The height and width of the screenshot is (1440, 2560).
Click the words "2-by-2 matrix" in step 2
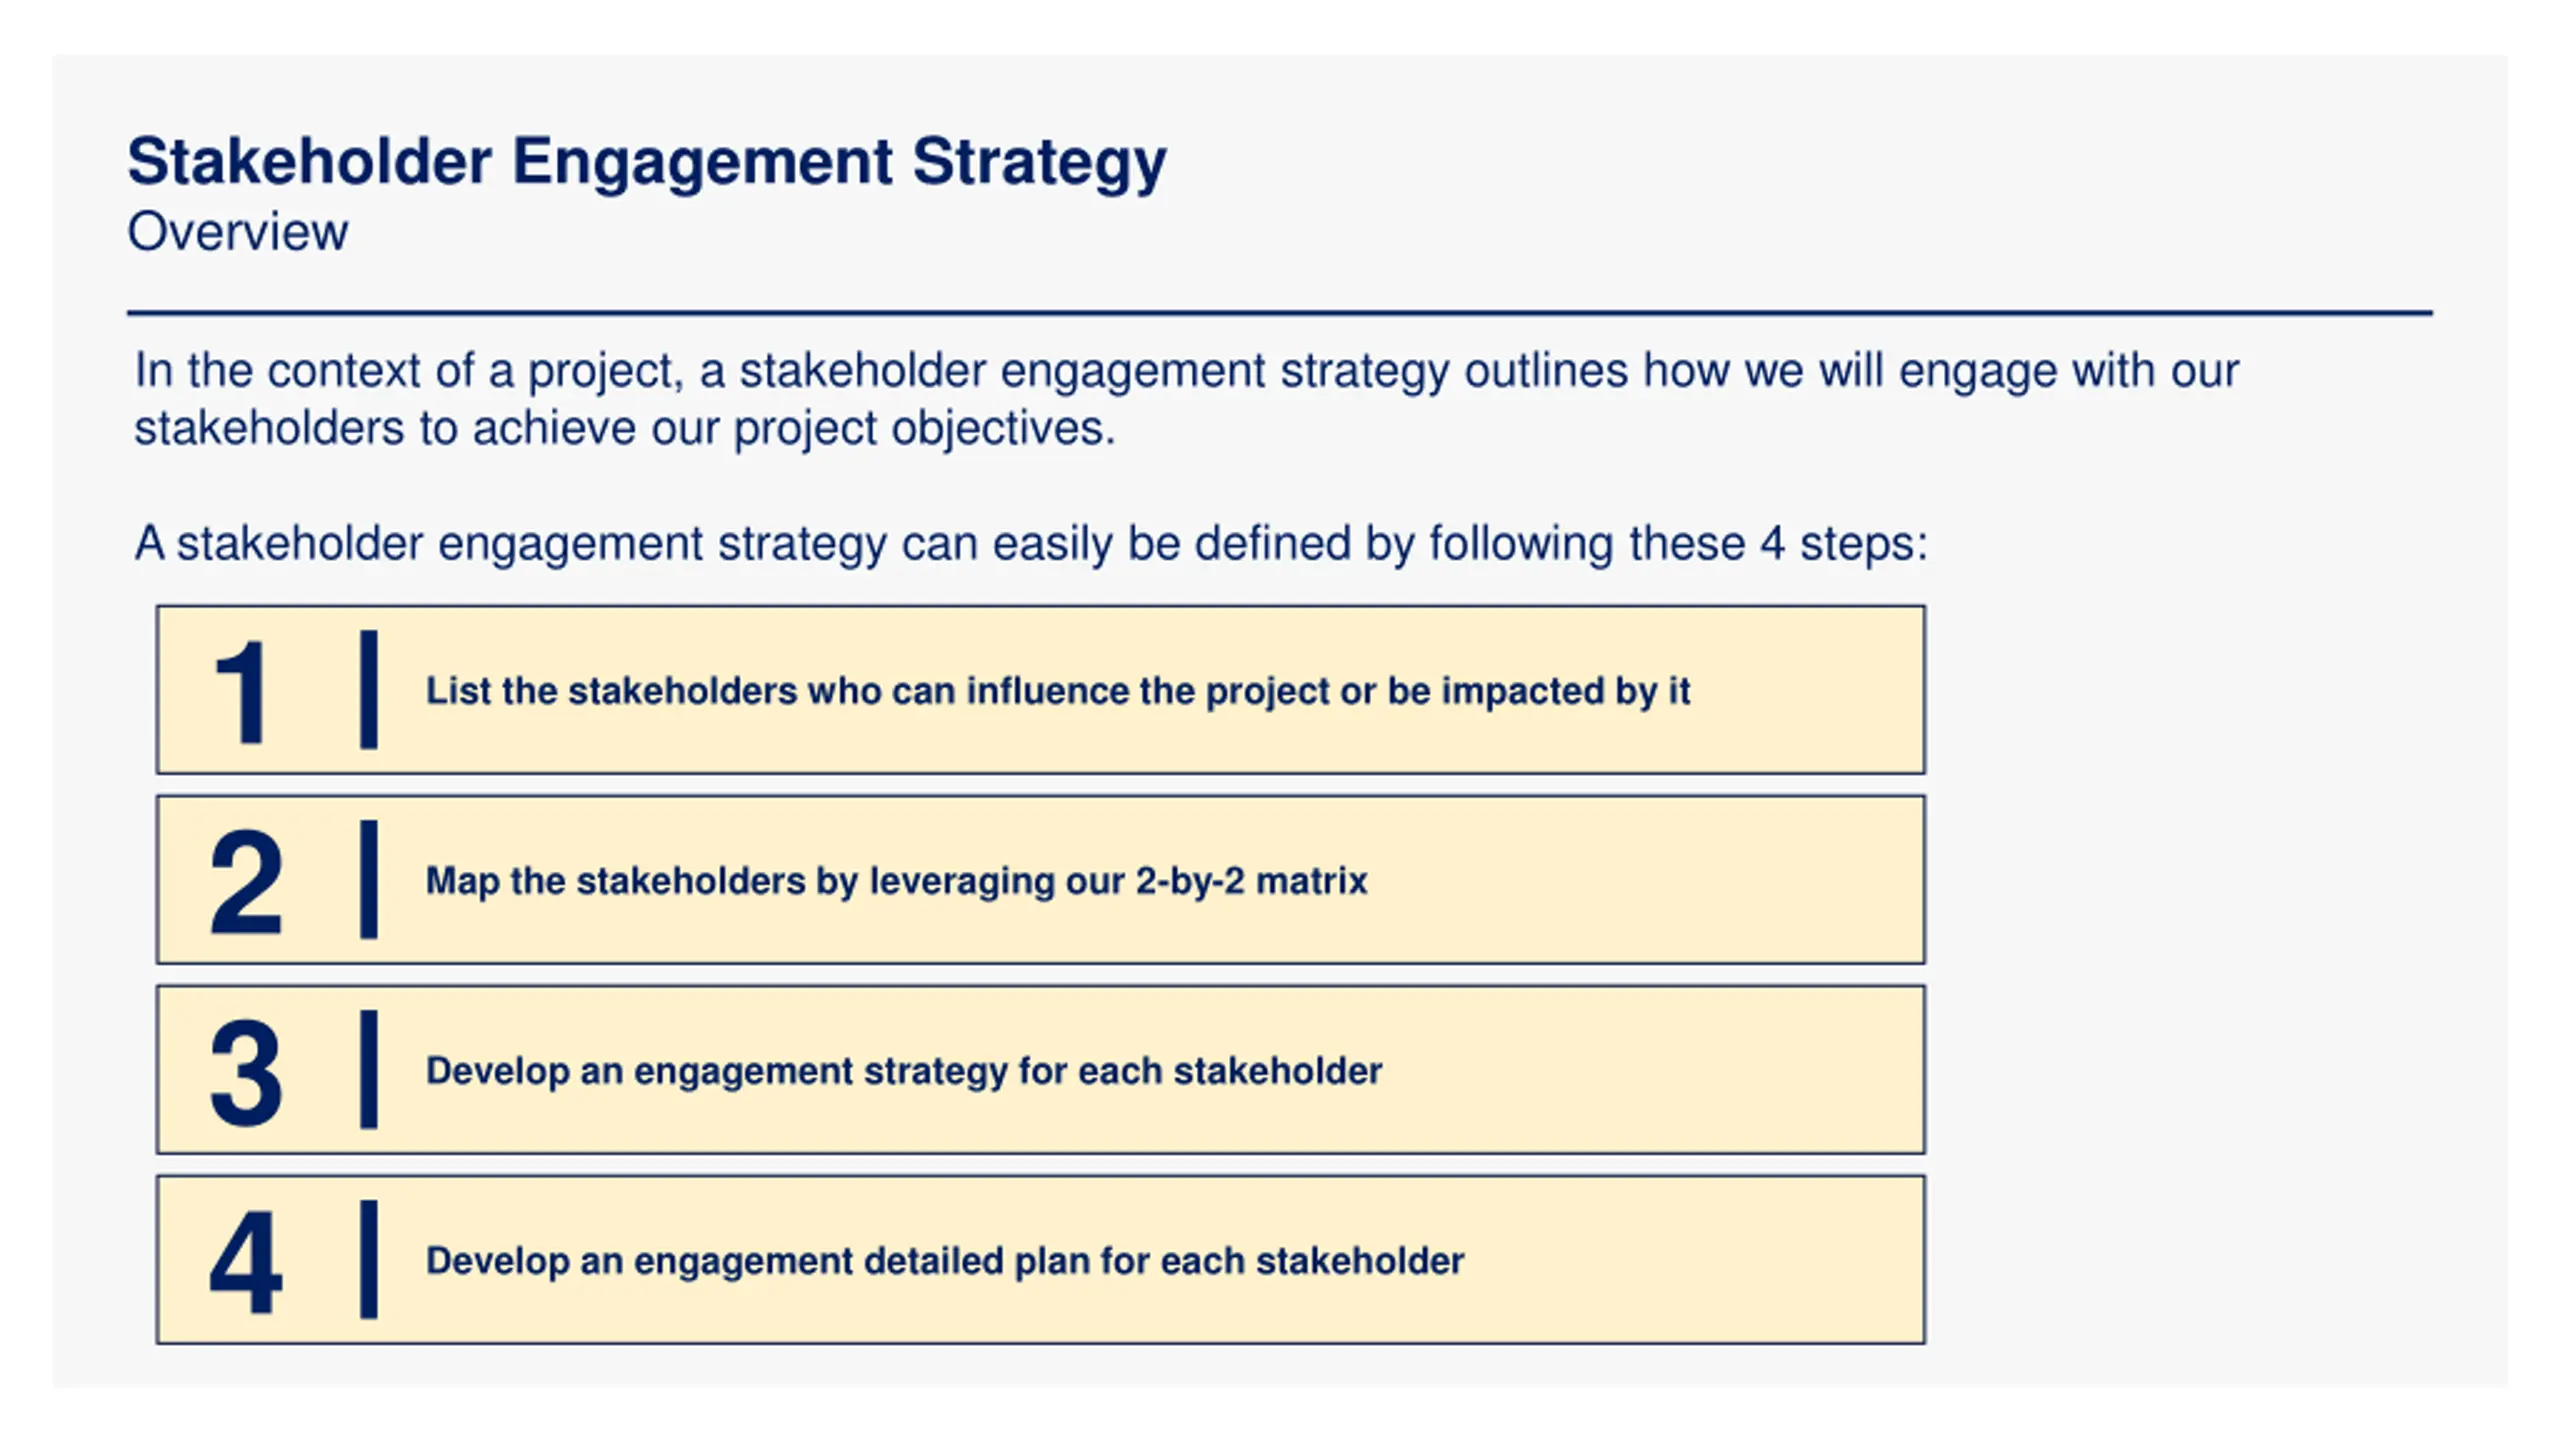(1251, 881)
